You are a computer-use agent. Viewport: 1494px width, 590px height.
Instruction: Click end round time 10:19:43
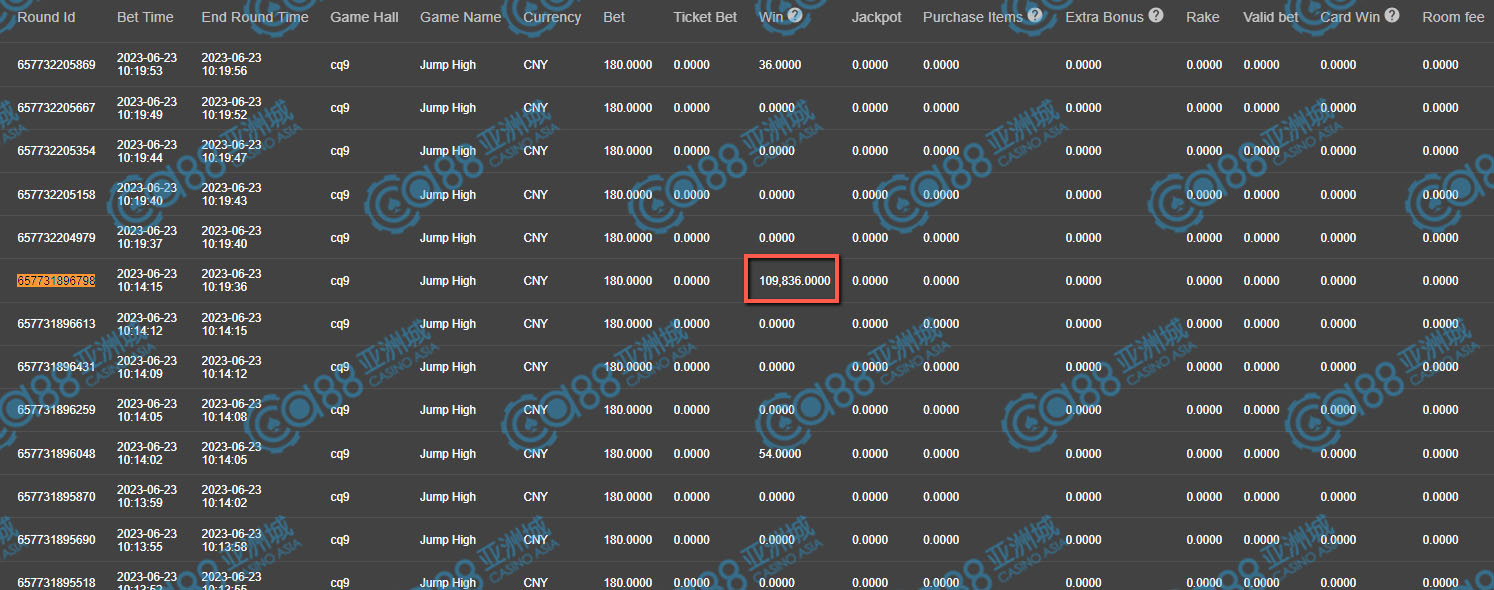231,195
